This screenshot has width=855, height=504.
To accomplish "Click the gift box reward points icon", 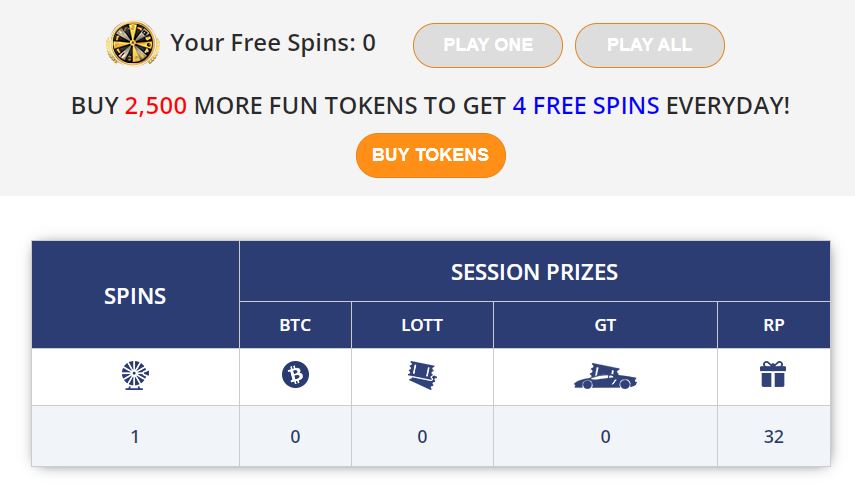I will (773, 374).
